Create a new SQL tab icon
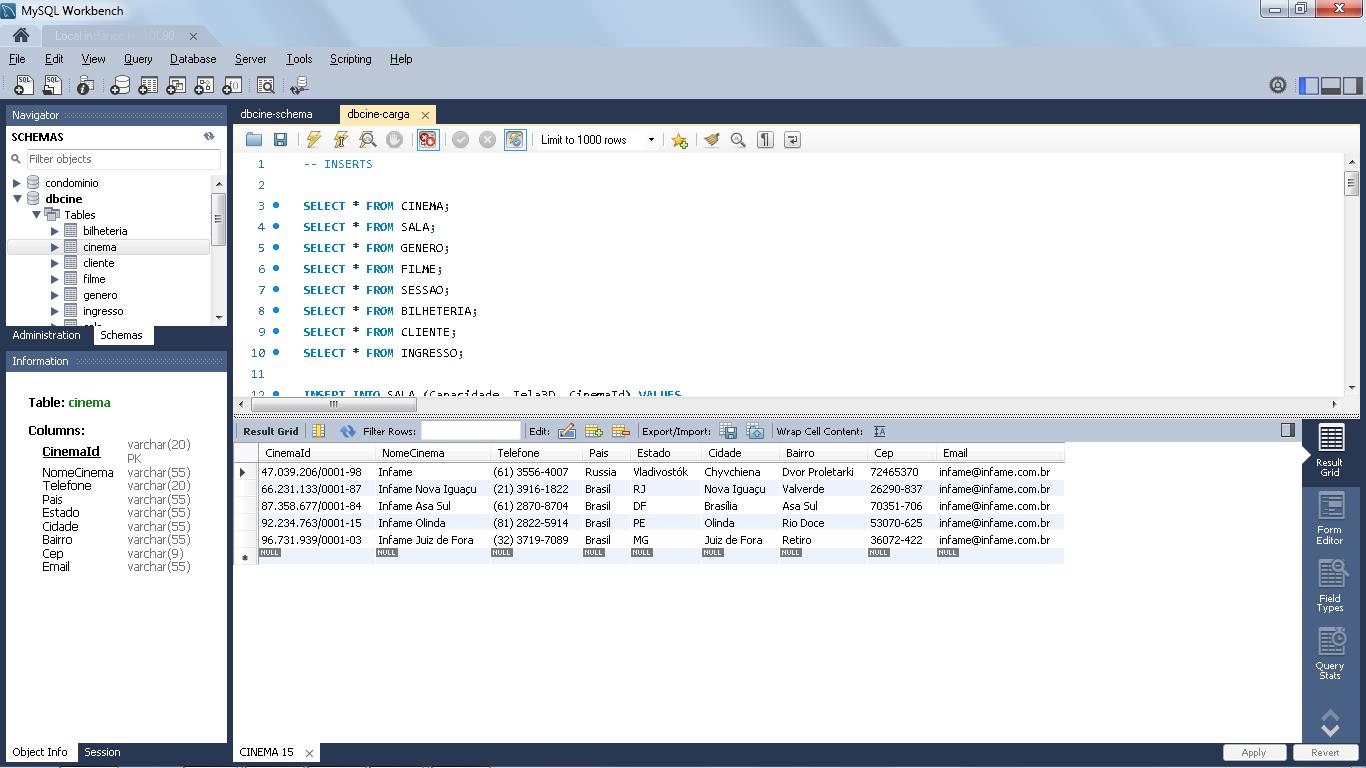Screen dimensions: 1366x768 point(23,86)
